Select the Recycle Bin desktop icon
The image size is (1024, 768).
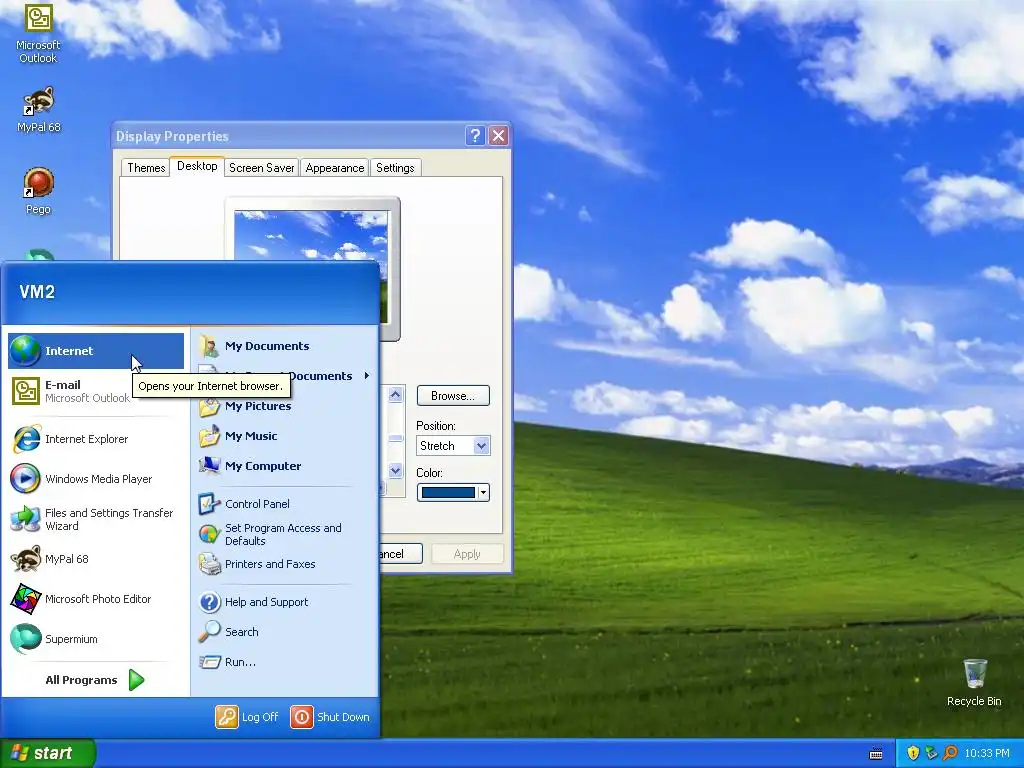tap(974, 683)
